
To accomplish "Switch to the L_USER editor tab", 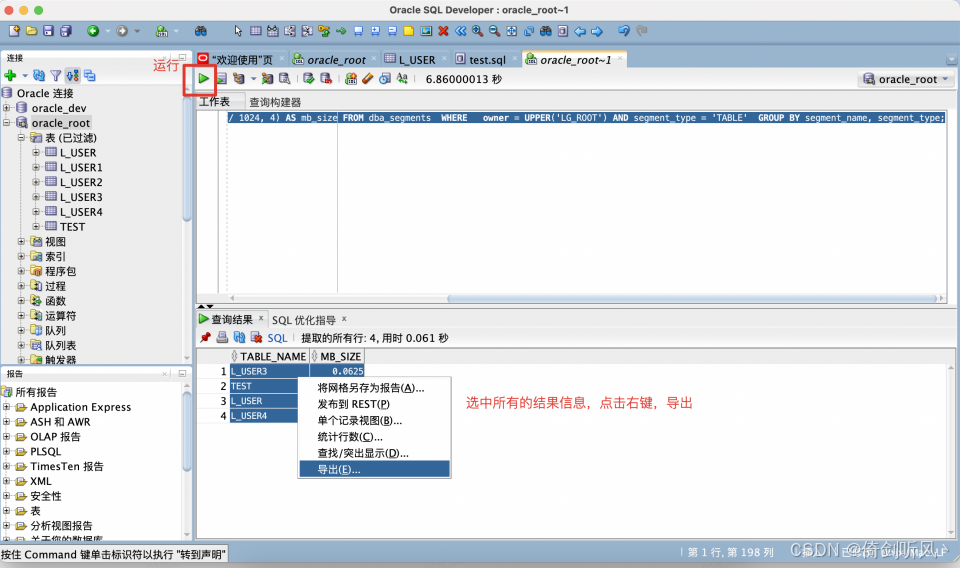I will pos(416,59).
